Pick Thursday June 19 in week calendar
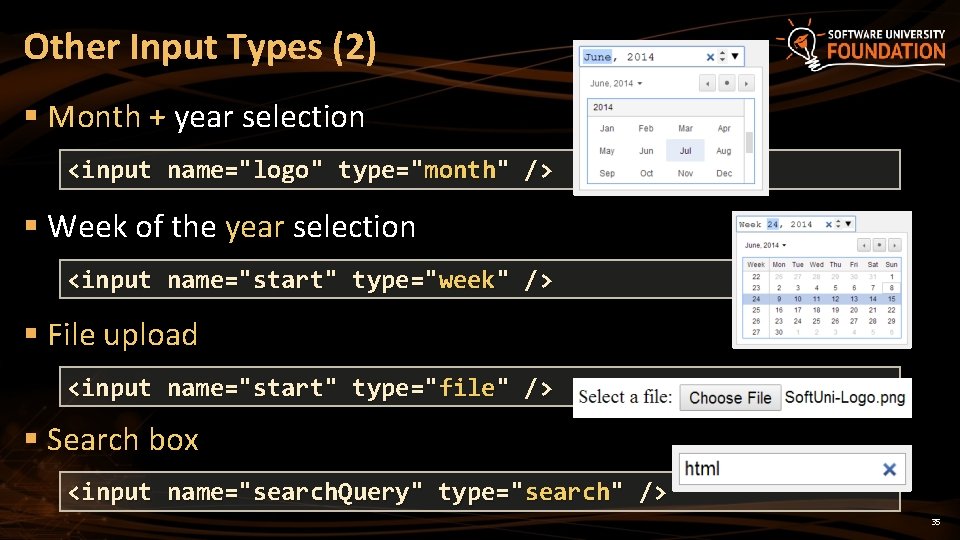Viewport: 960px width, 540px height. pyautogui.click(x=835, y=310)
